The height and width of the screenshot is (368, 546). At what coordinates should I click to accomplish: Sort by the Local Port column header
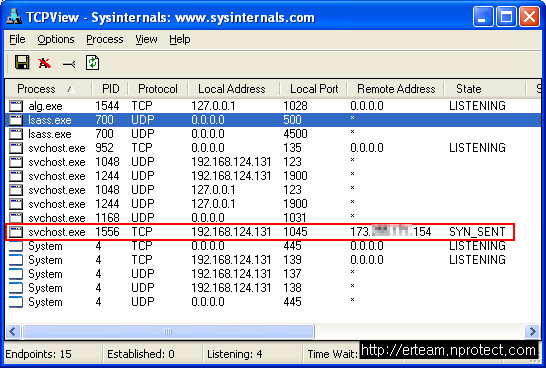coord(313,89)
